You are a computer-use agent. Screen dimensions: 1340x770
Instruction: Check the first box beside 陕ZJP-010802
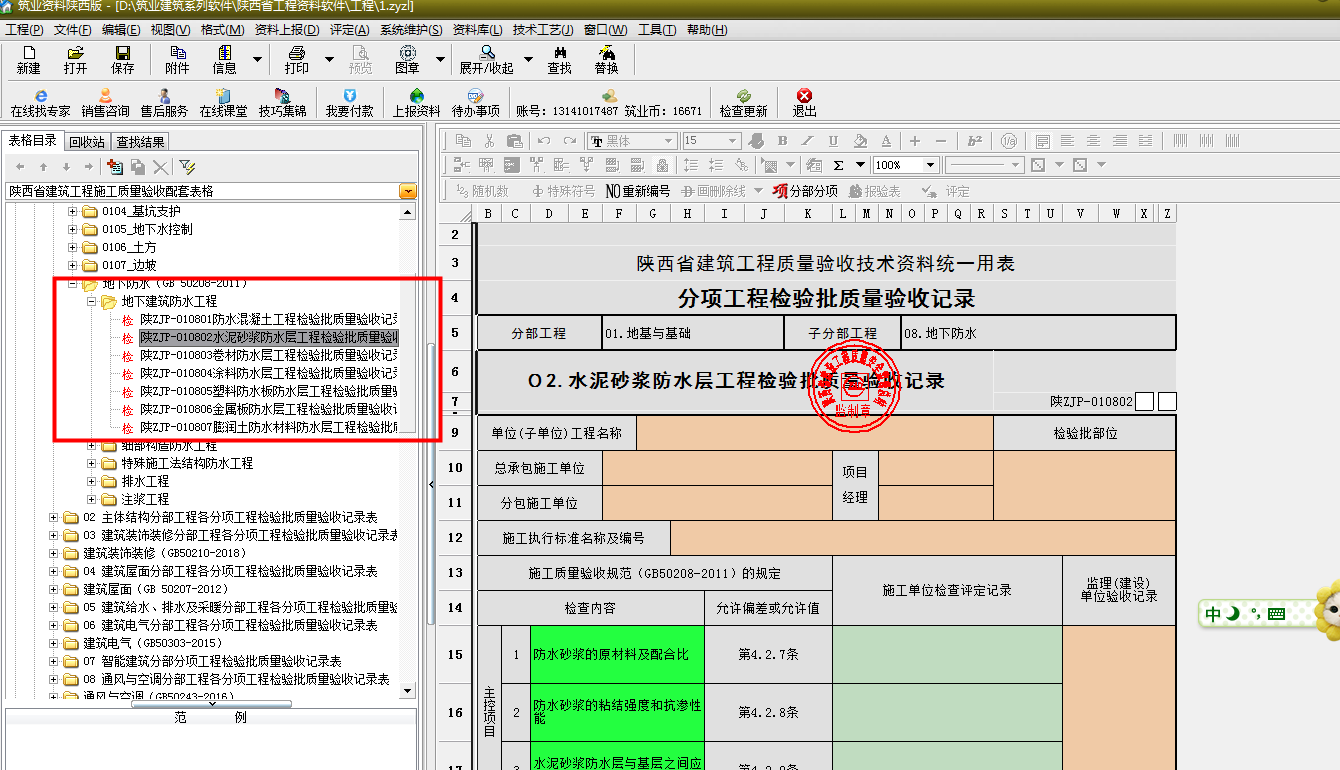coord(1145,401)
